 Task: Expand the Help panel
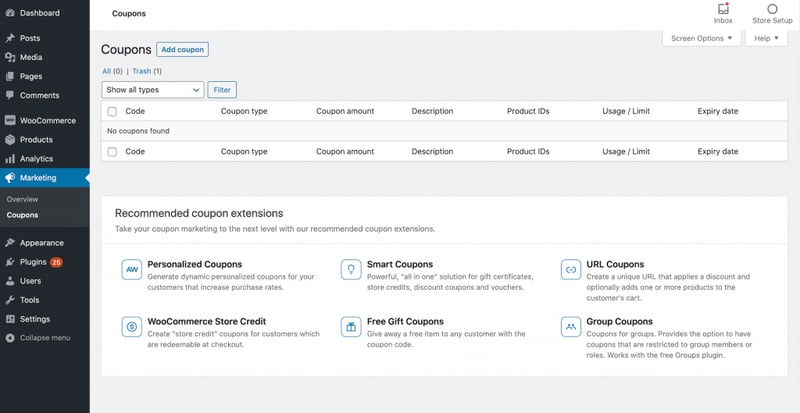tap(767, 38)
